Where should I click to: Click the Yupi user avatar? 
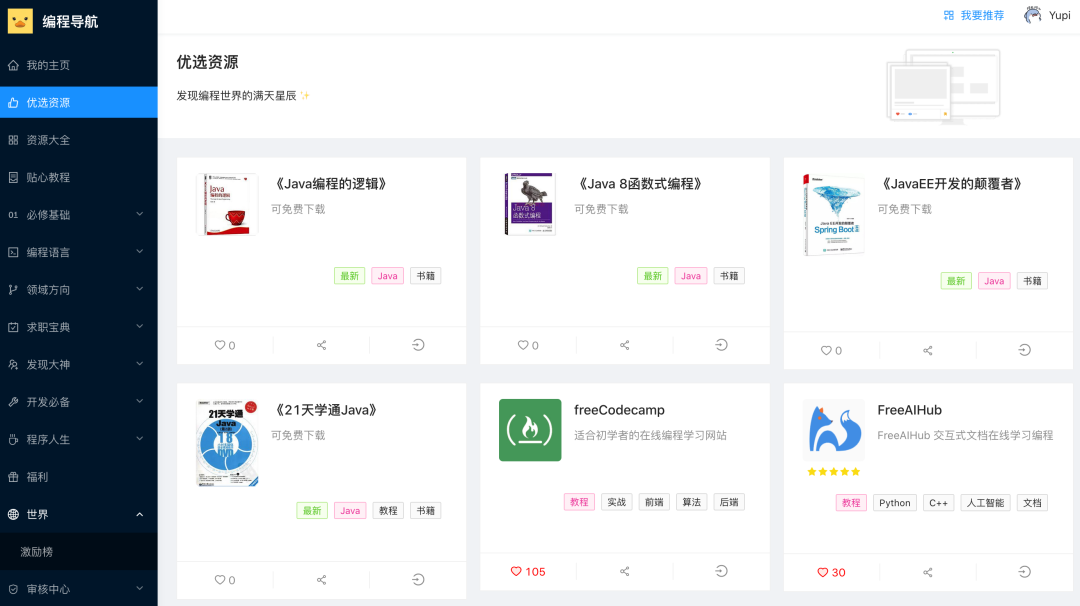click(x=1033, y=15)
